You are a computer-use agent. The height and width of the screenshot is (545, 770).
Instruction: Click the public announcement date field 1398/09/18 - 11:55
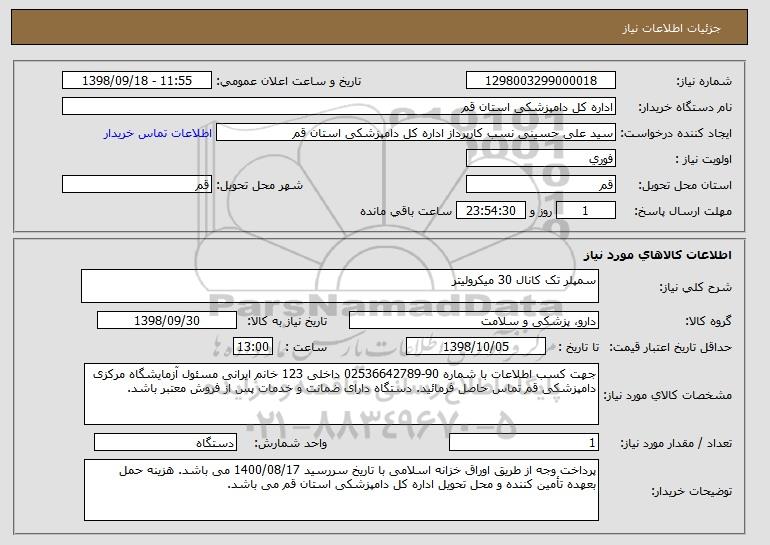137,81
